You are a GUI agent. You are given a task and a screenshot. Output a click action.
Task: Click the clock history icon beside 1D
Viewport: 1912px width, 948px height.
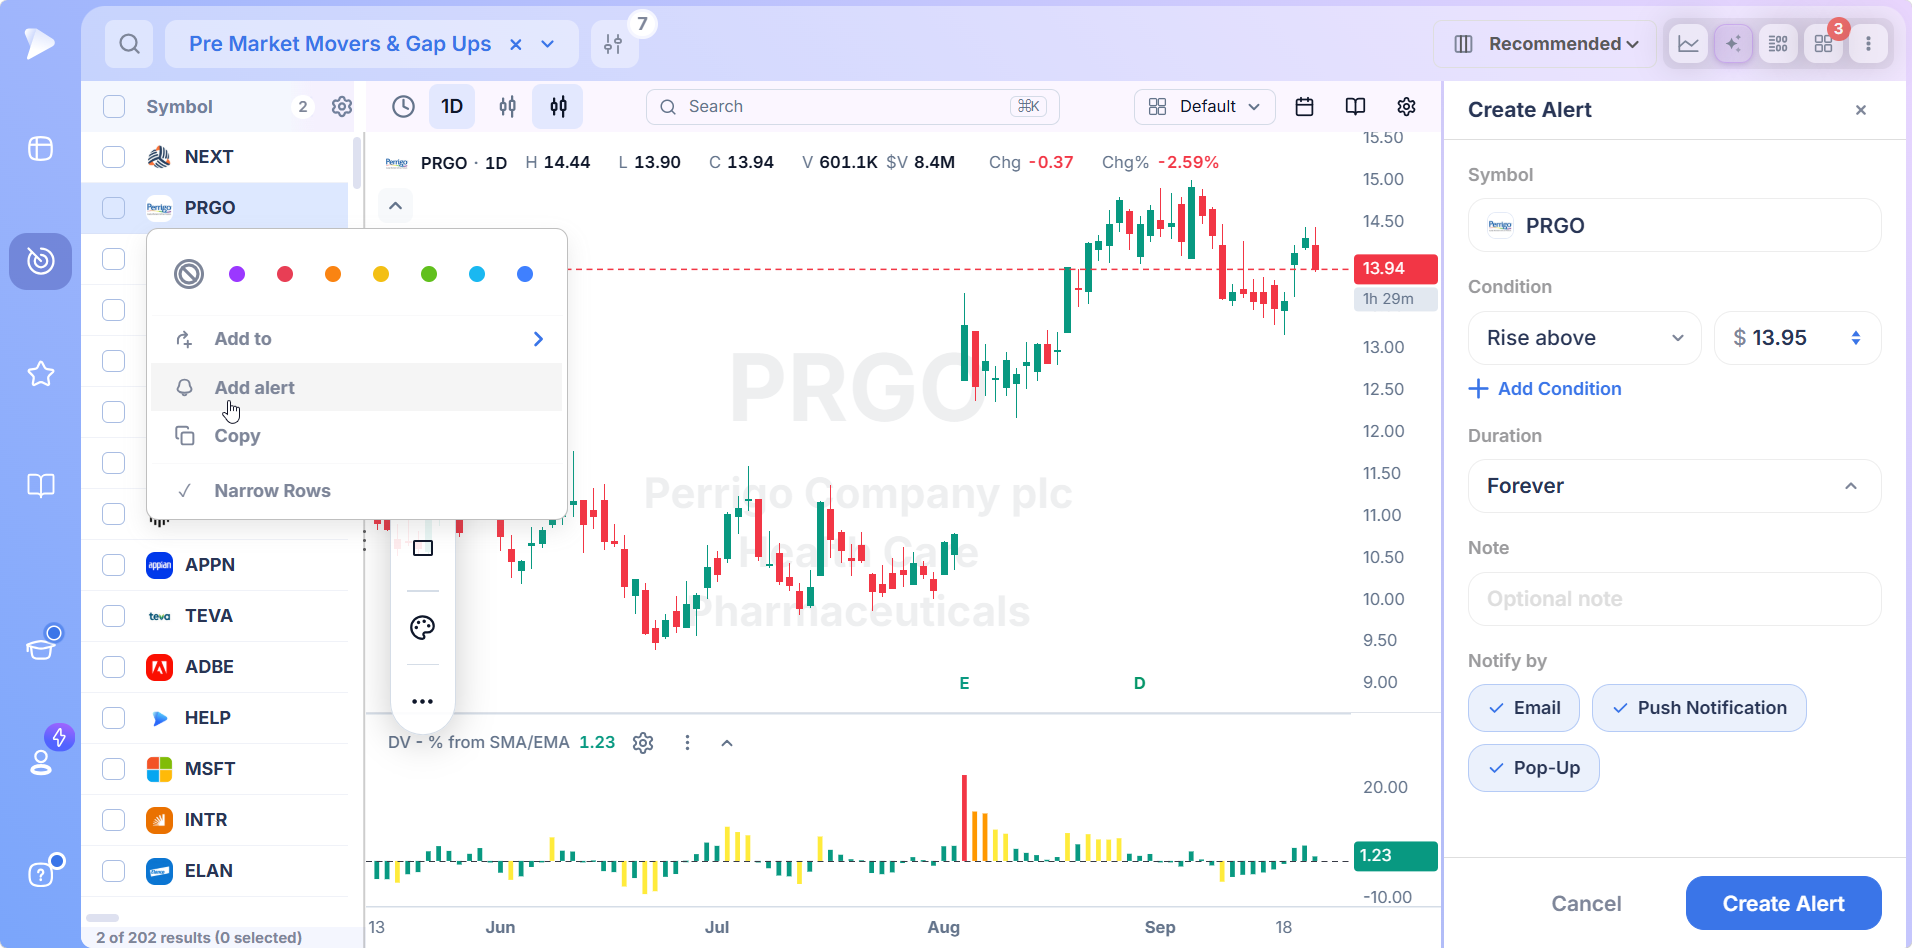click(x=403, y=107)
